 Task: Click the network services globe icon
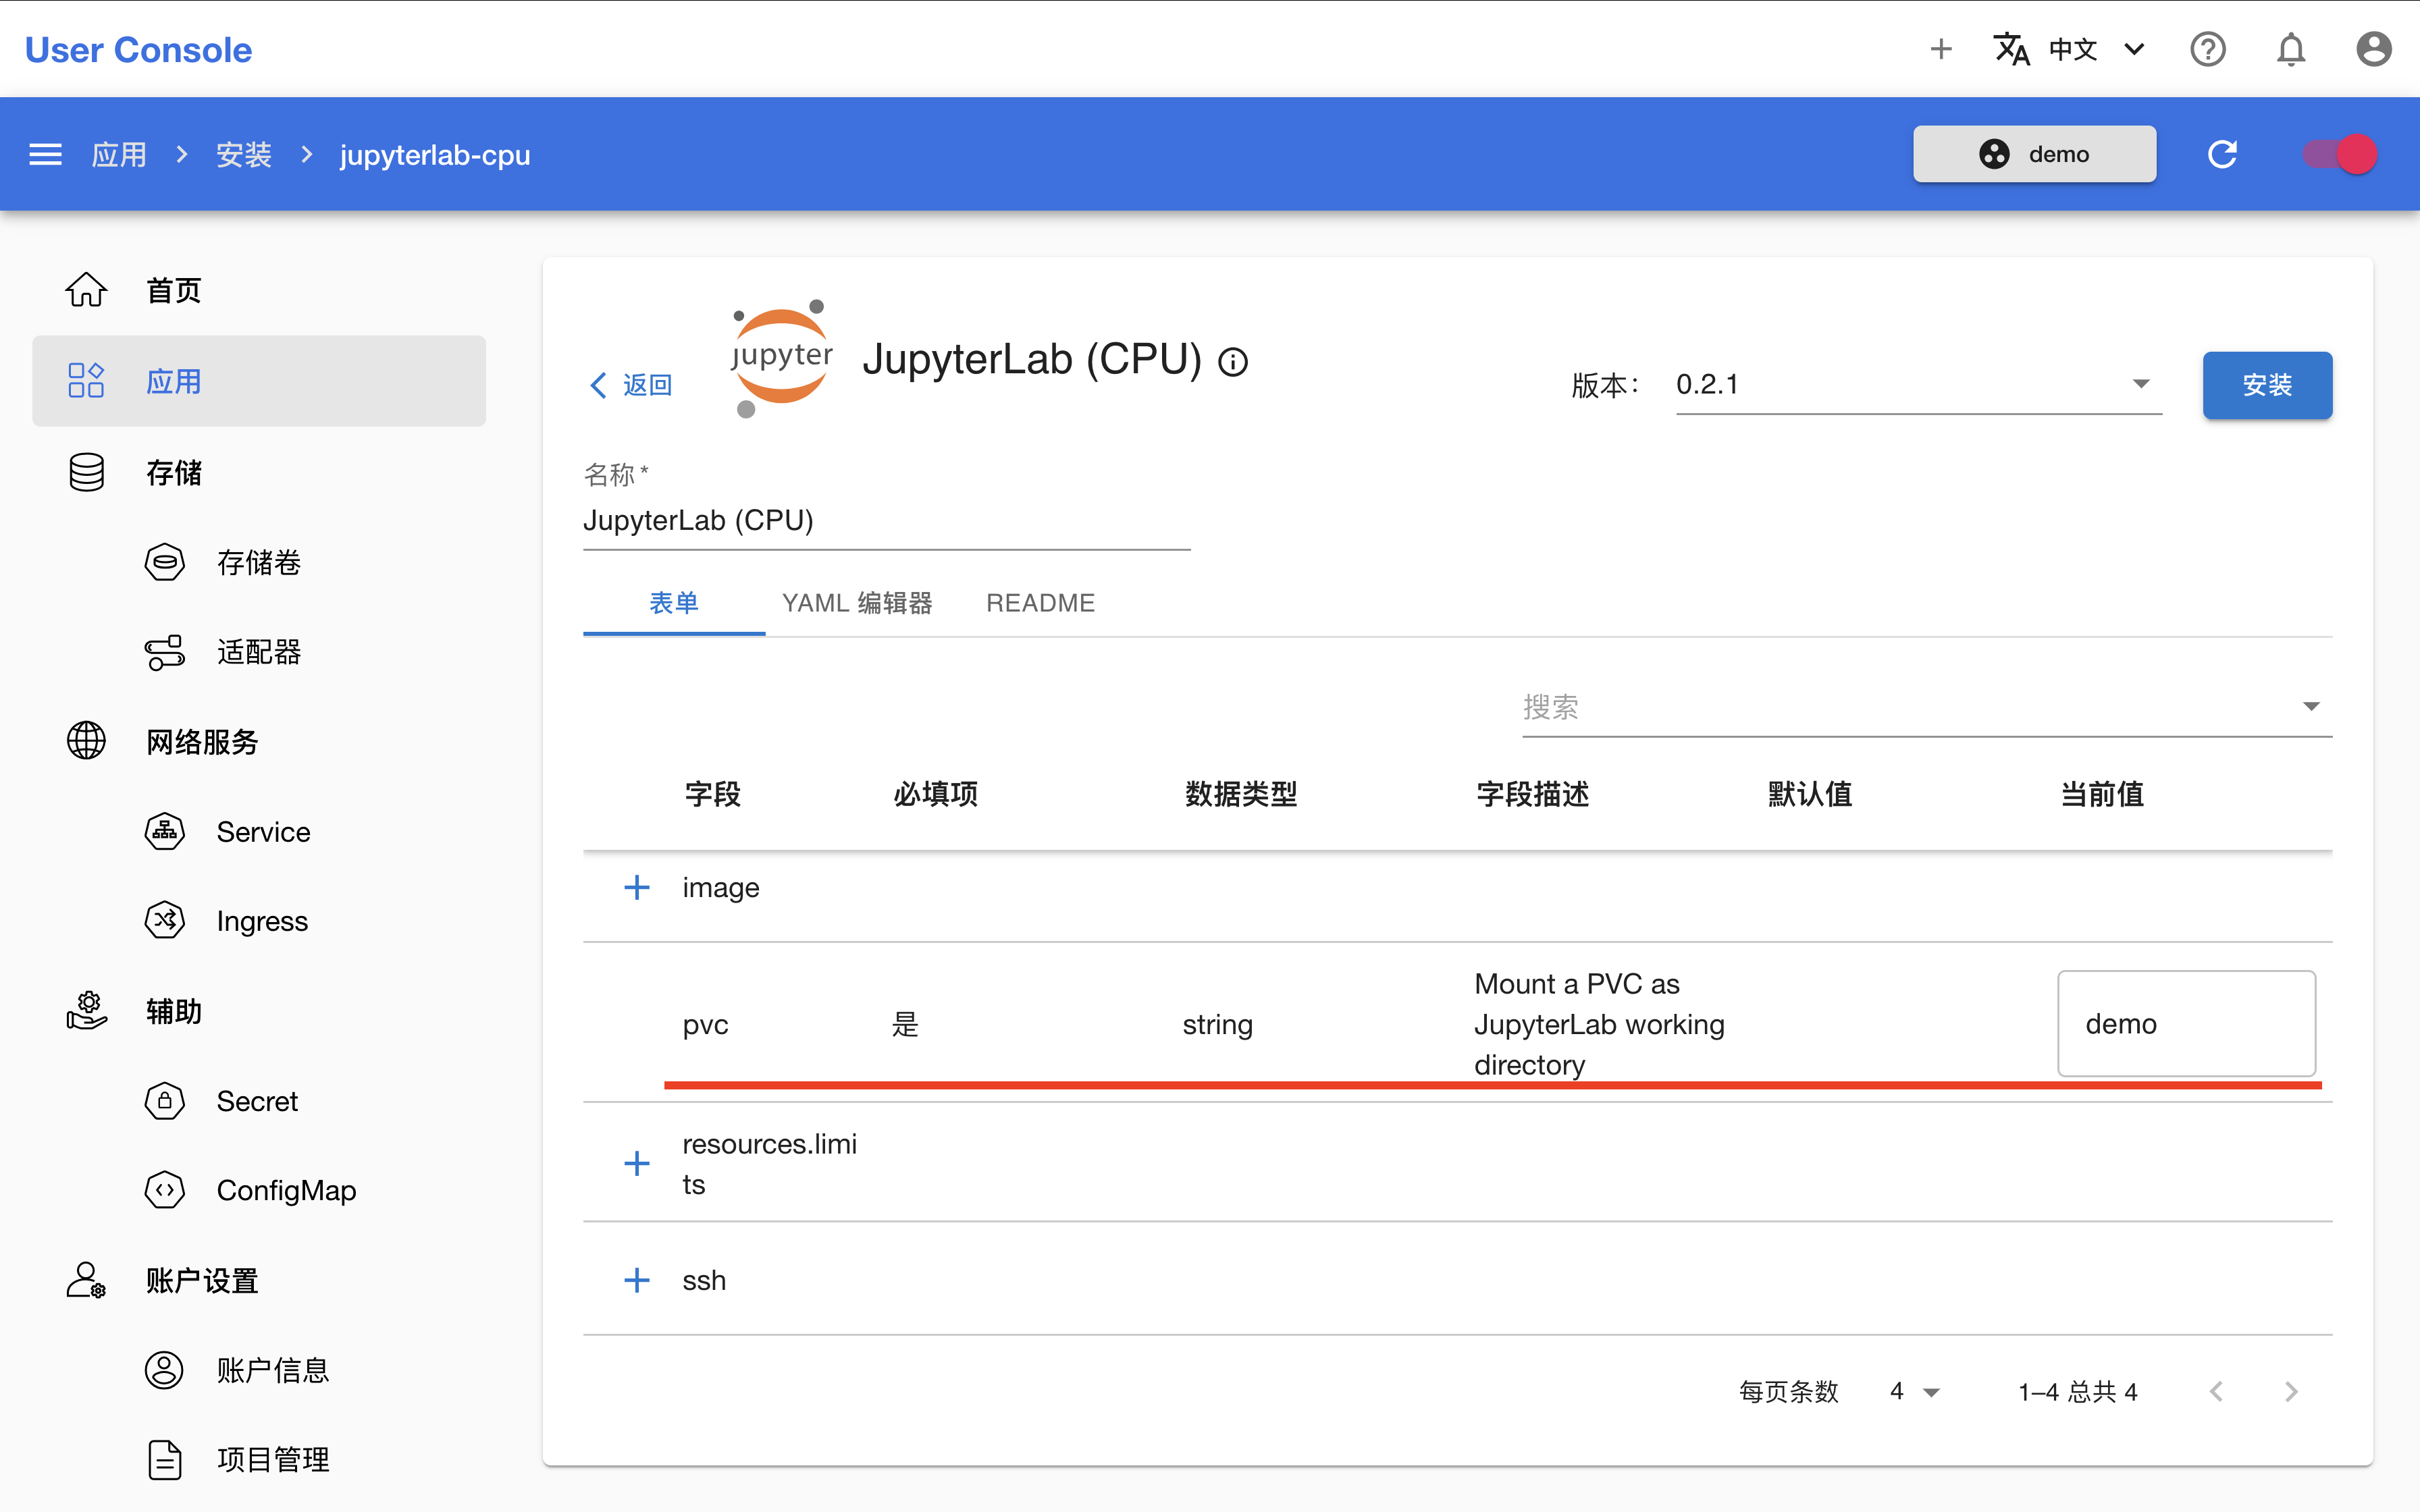click(86, 741)
